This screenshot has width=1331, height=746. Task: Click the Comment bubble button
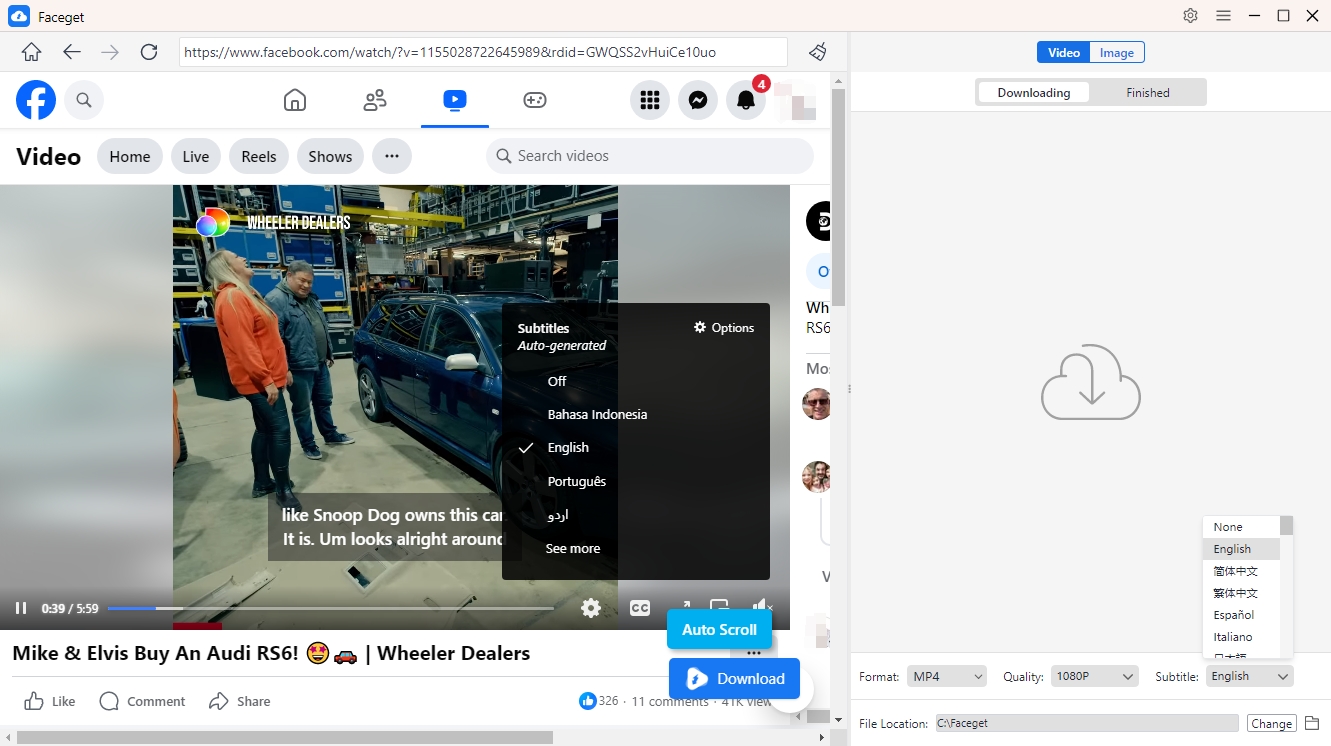click(143, 701)
